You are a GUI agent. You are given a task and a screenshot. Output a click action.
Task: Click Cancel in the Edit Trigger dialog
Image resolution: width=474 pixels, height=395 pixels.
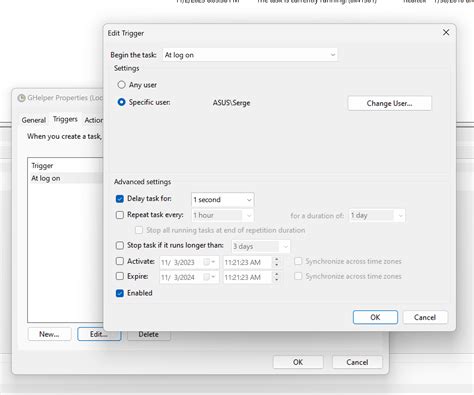(425, 317)
